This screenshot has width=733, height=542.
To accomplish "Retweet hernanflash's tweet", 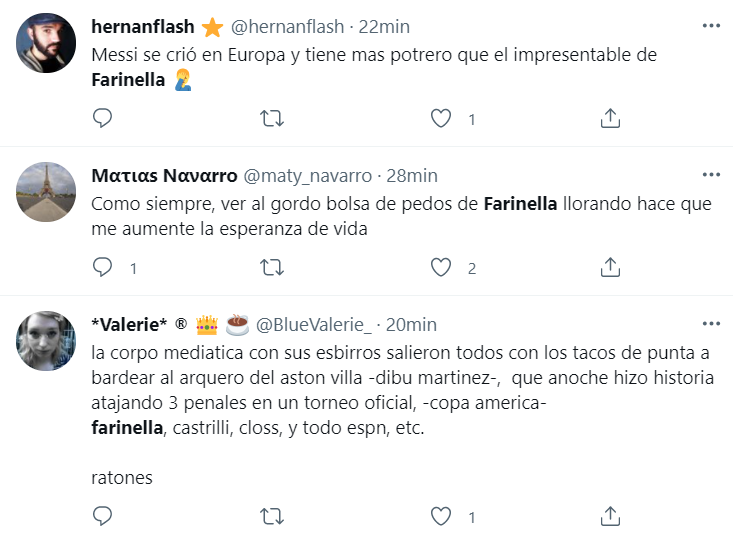I will pyautogui.click(x=271, y=119).
